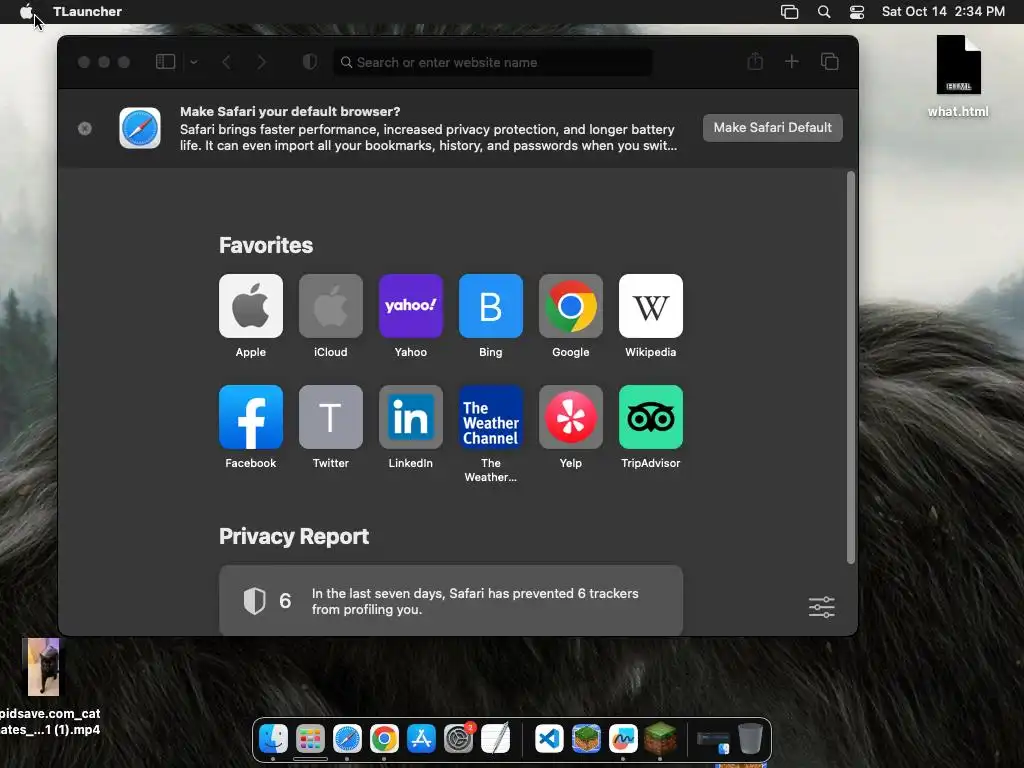The image size is (1024, 768).
Task: Open the Yahoo favorite
Action: click(x=411, y=306)
